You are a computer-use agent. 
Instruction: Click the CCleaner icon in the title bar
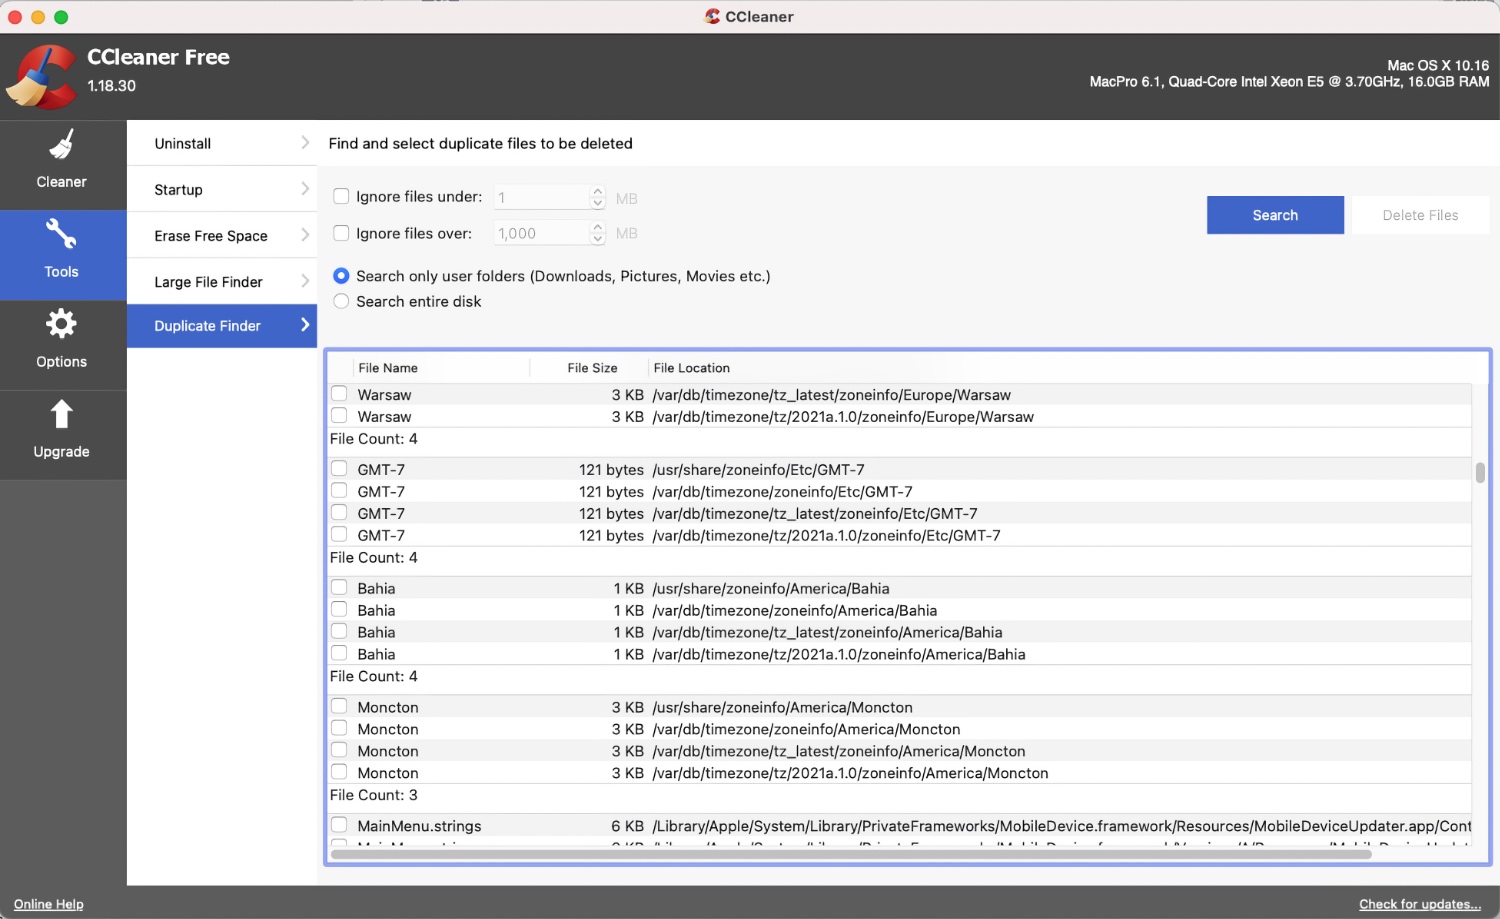click(x=712, y=16)
